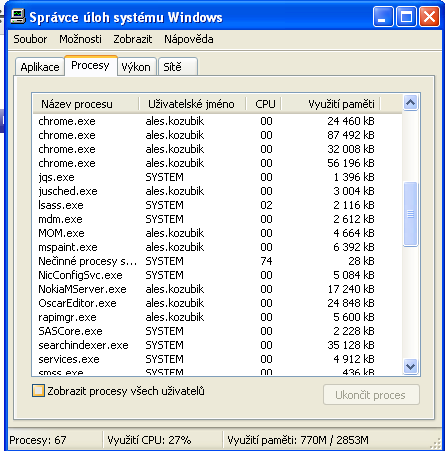
Task: Select the chrome.exe row using 56 196 kB
Action: click(217, 163)
